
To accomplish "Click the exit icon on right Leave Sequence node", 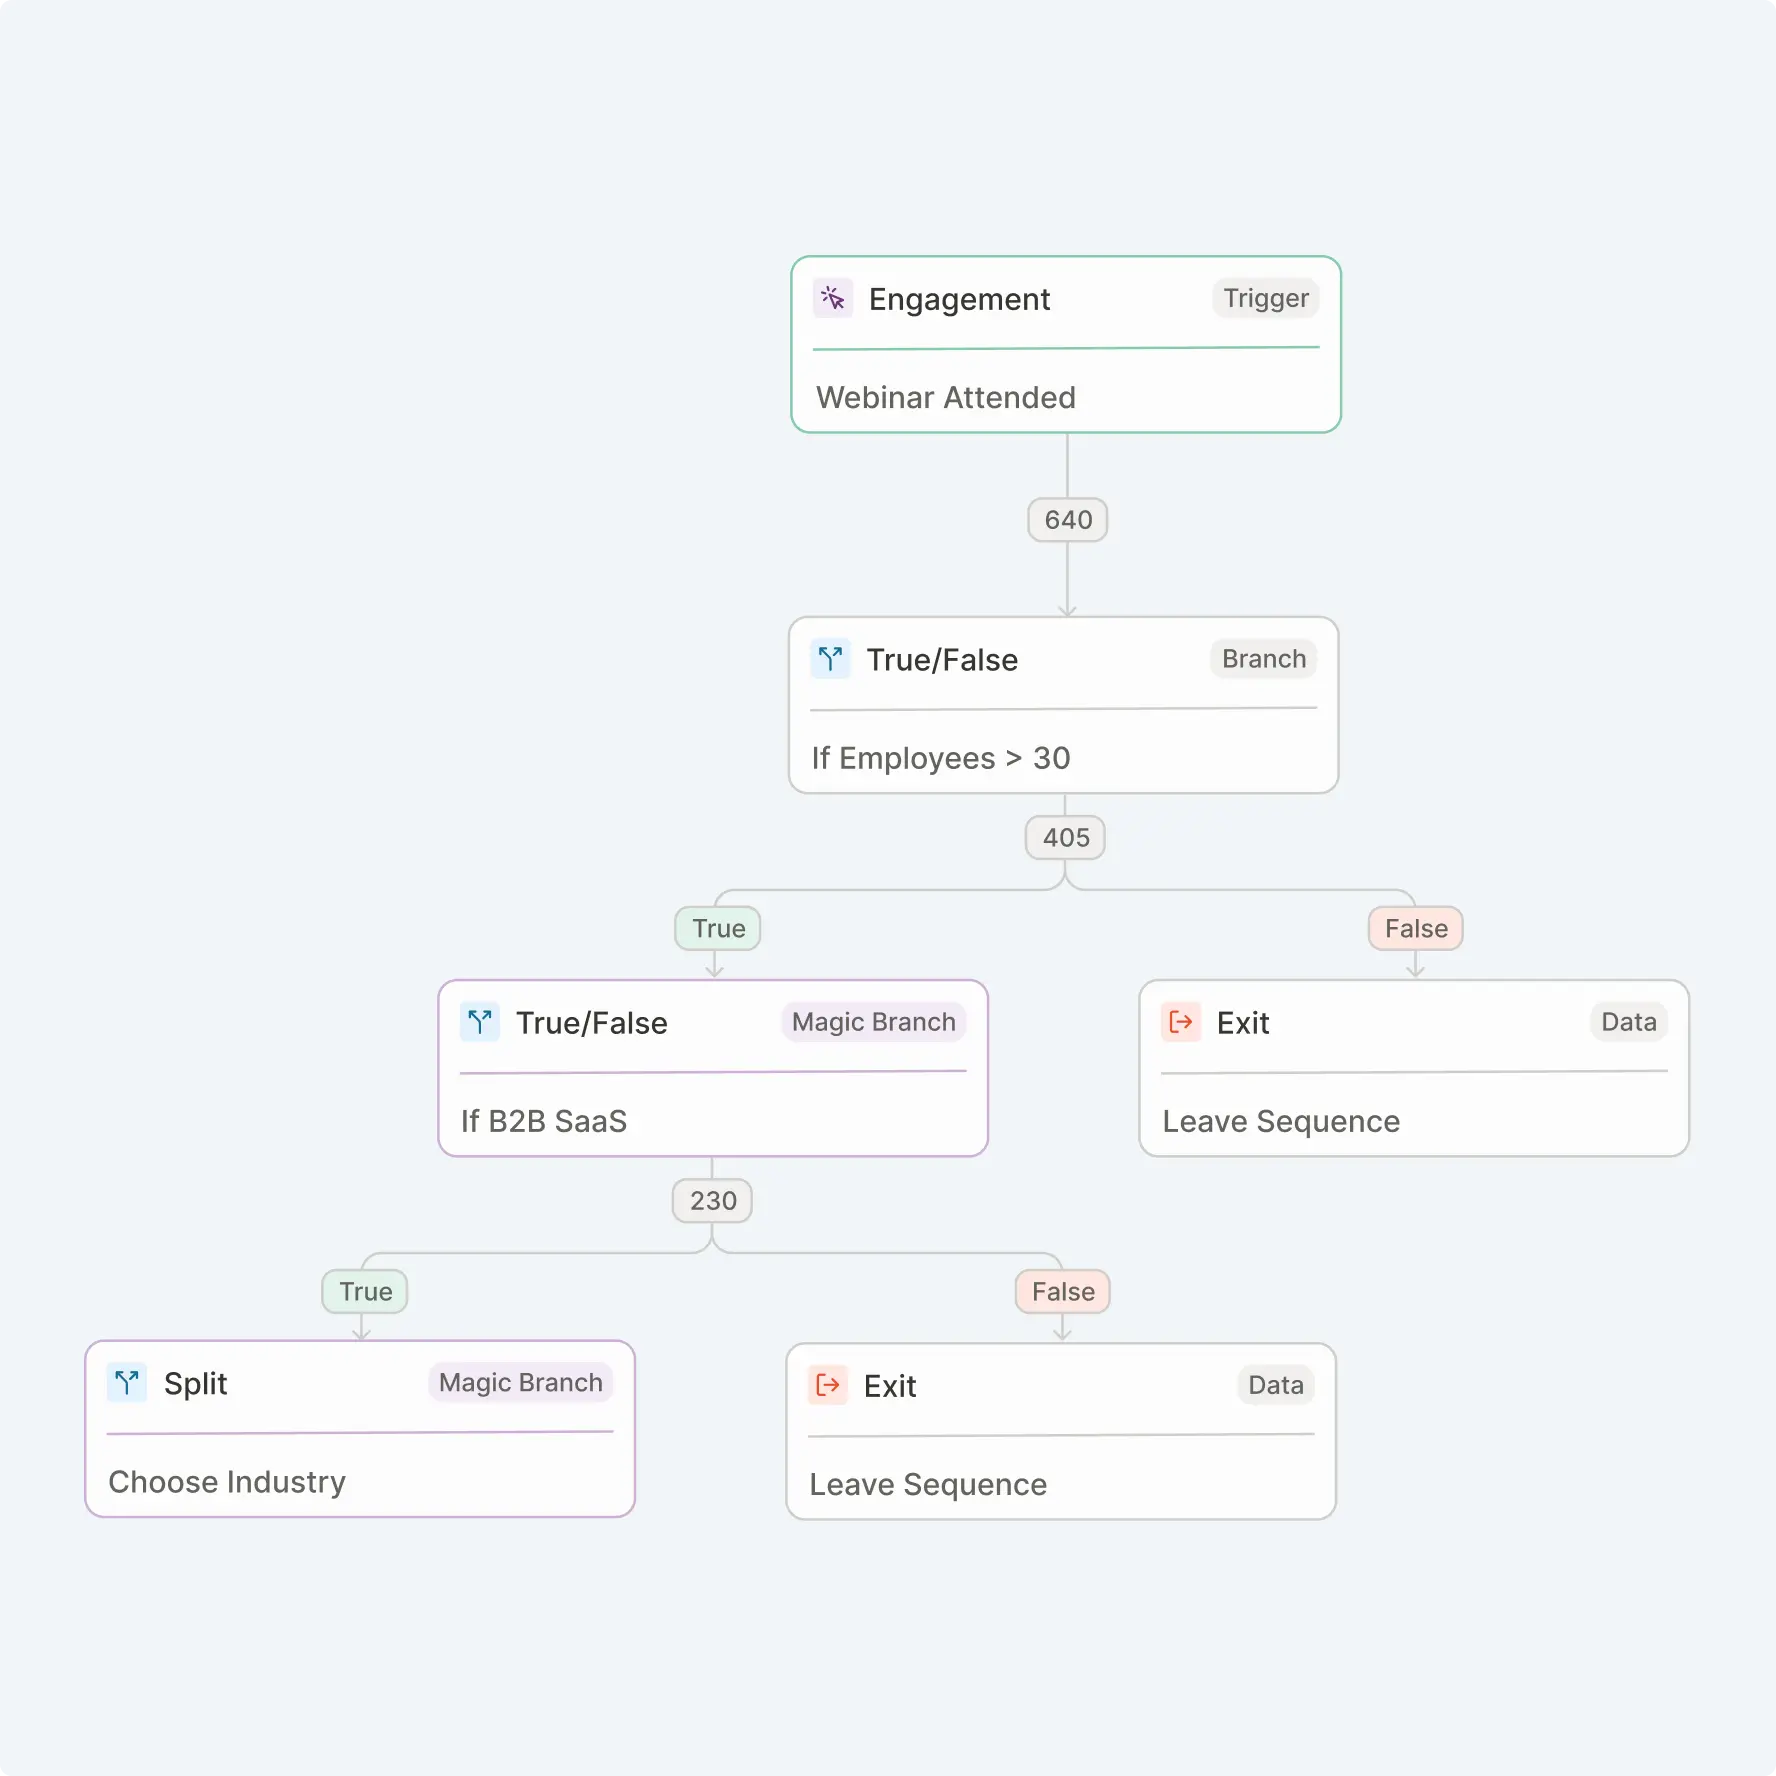I will [x=1181, y=1022].
